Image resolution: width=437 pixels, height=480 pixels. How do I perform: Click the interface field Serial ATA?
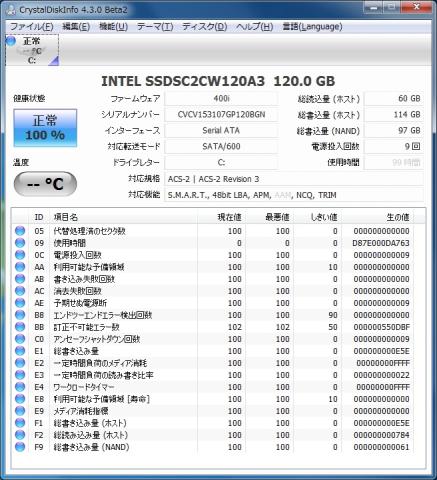tap(221, 131)
